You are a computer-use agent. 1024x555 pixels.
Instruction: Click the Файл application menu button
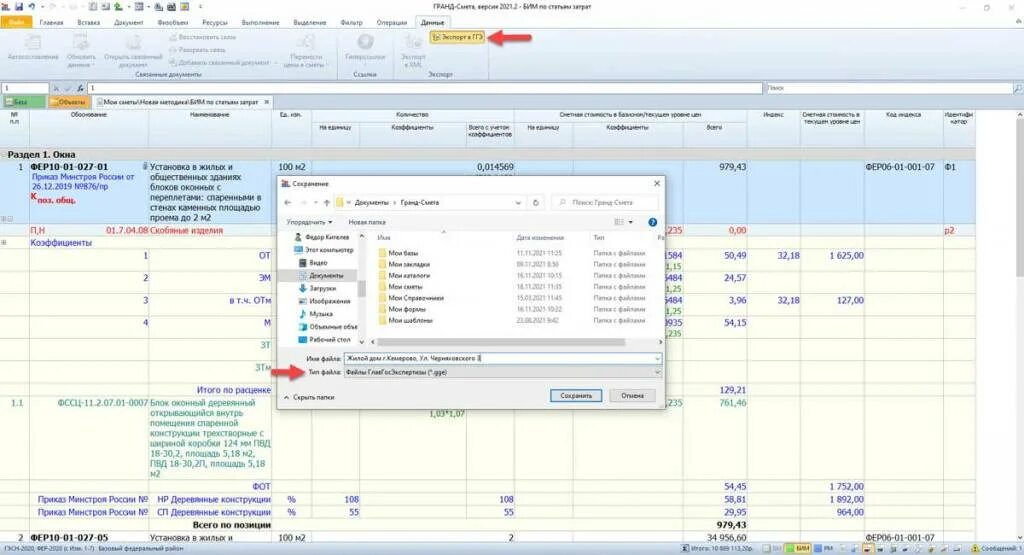(16, 22)
